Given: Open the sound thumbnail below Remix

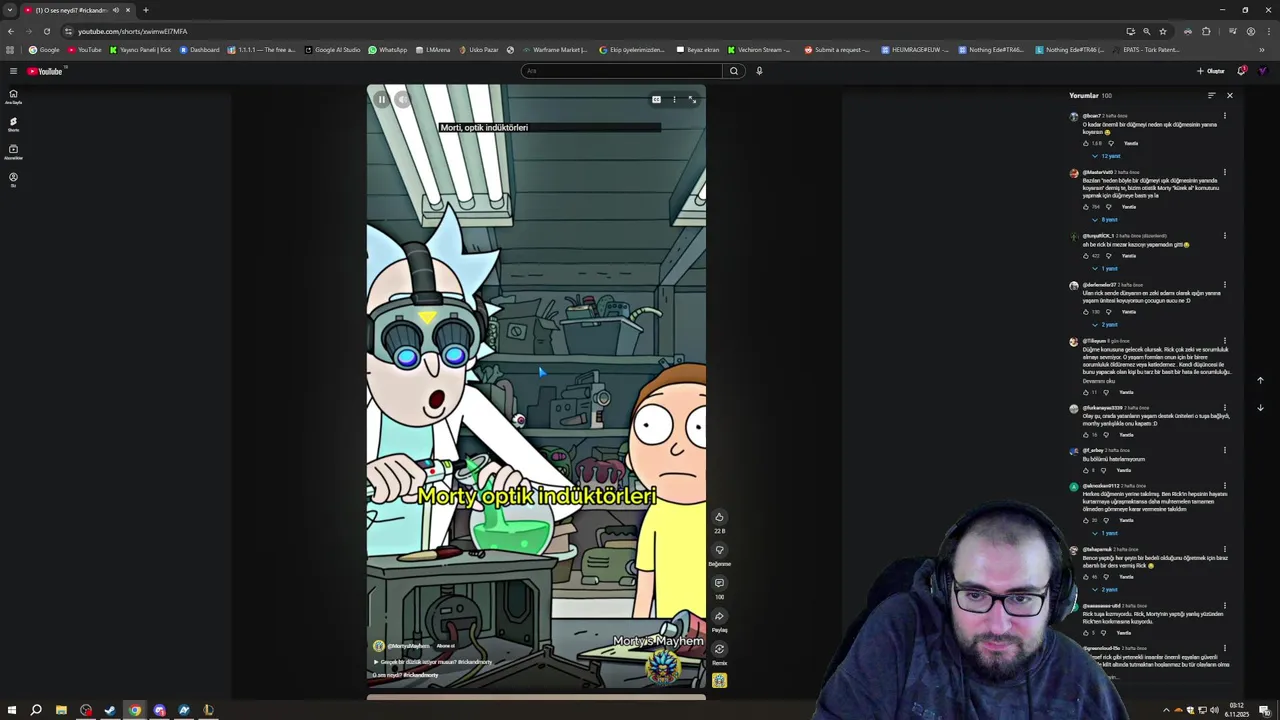Looking at the screenshot, I should click(719, 680).
